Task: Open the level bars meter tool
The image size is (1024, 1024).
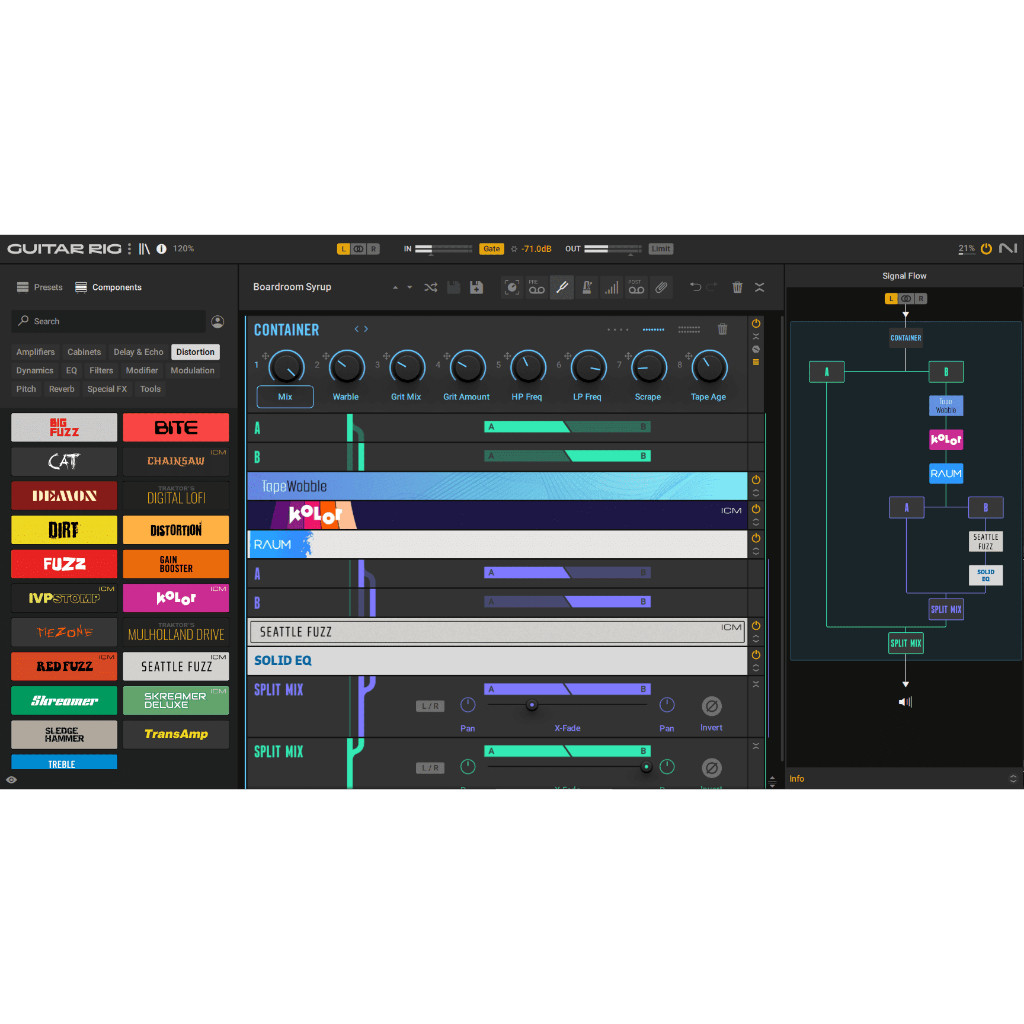Action: tap(611, 287)
